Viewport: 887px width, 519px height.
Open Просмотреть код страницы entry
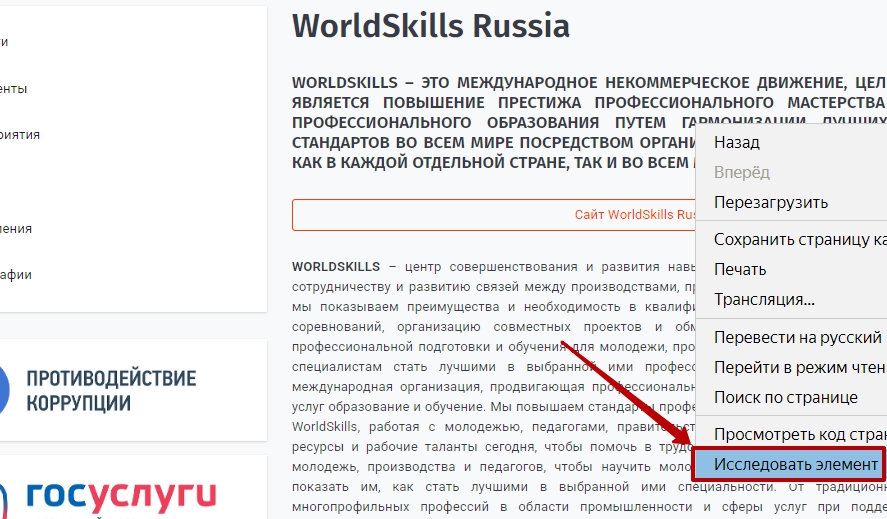point(799,435)
